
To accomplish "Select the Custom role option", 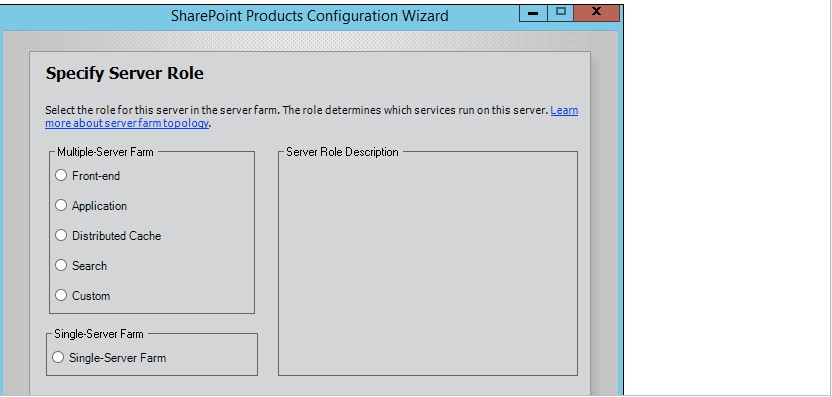I will [61, 295].
